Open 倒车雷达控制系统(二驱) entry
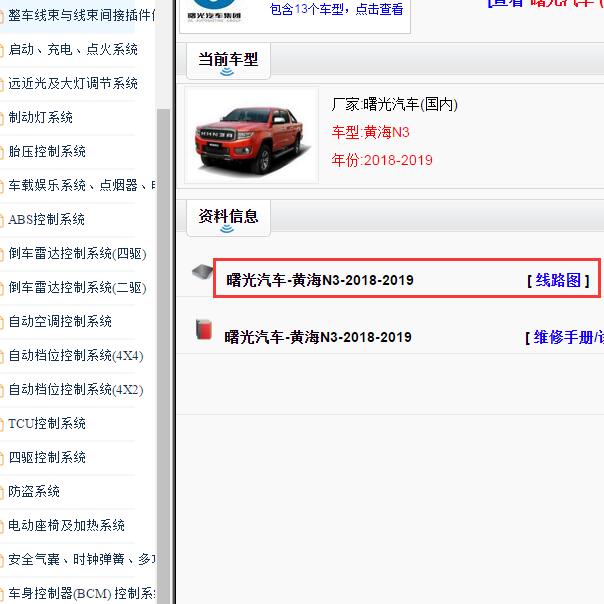The width and height of the screenshot is (604, 604). click(77, 287)
